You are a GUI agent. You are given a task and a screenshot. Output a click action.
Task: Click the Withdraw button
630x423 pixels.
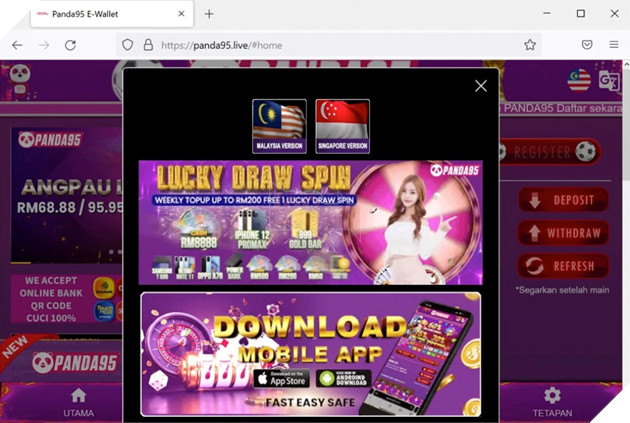point(563,233)
